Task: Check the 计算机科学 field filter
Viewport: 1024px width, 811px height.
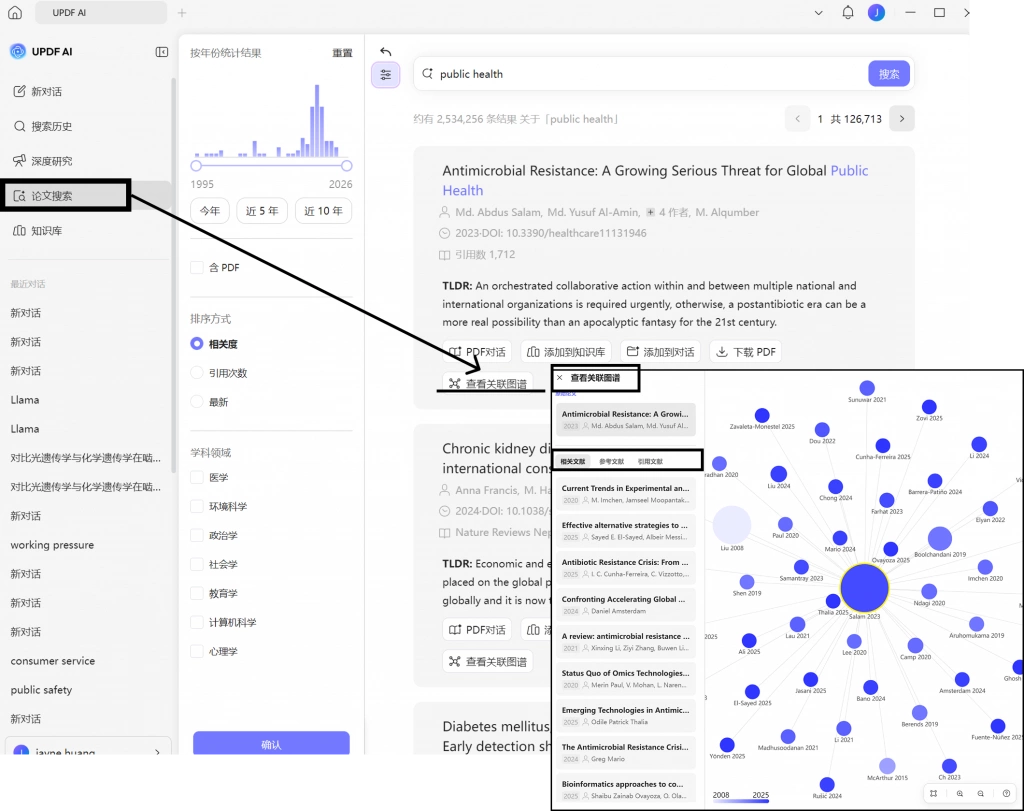Action: pos(197,622)
